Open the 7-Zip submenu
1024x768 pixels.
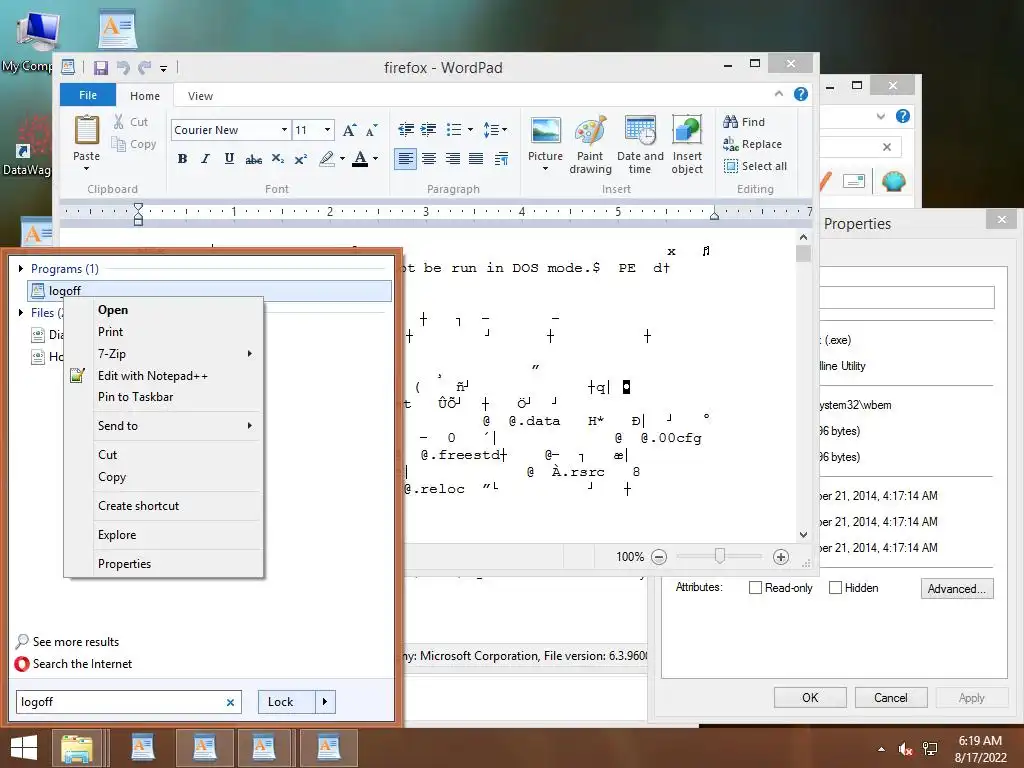(163, 354)
